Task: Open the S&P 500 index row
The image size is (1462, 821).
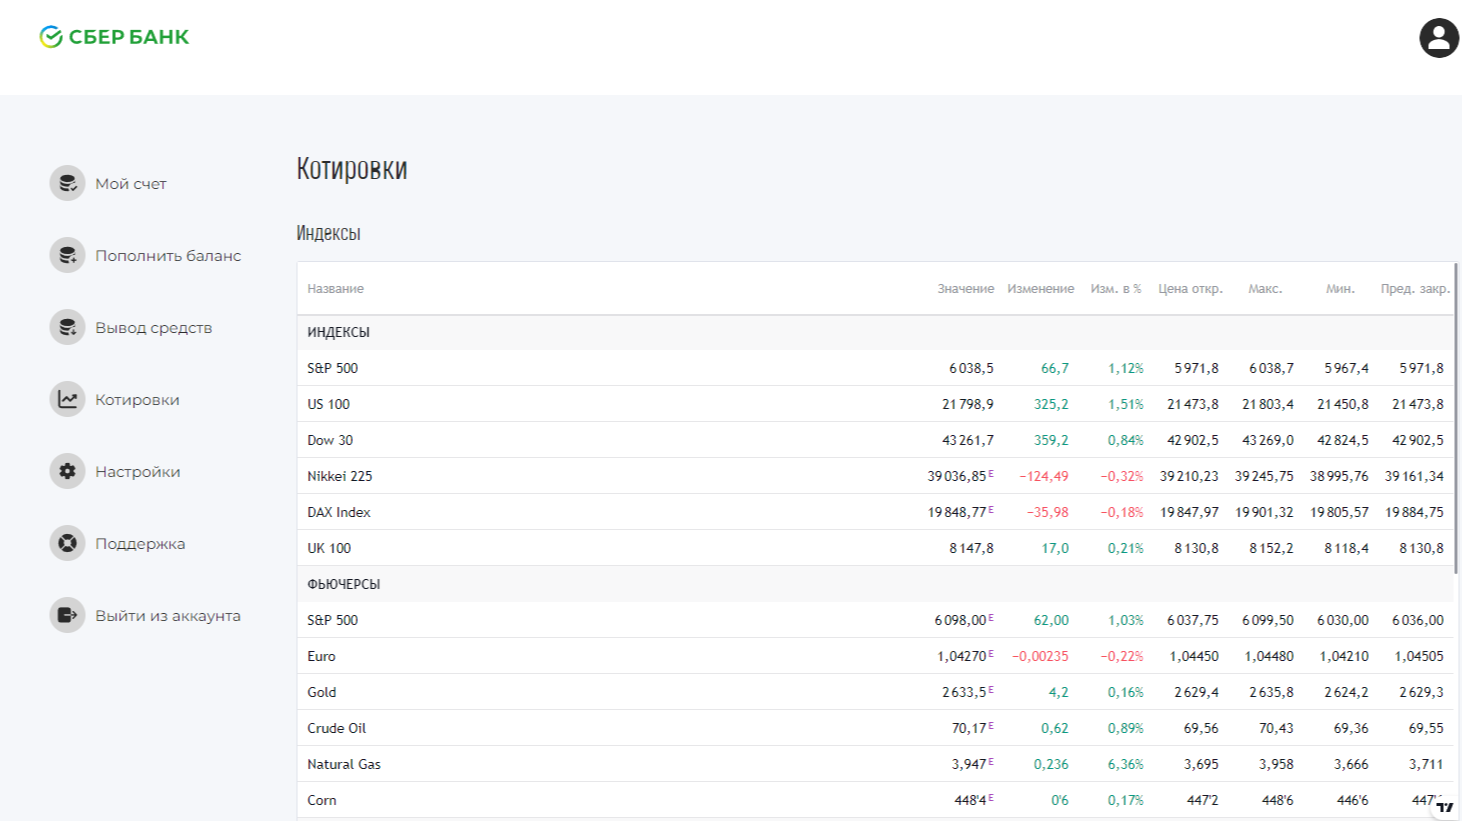Action: click(875, 368)
